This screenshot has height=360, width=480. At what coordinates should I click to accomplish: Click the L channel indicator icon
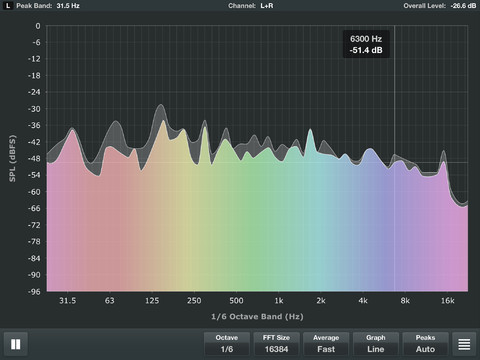pos(8,6)
